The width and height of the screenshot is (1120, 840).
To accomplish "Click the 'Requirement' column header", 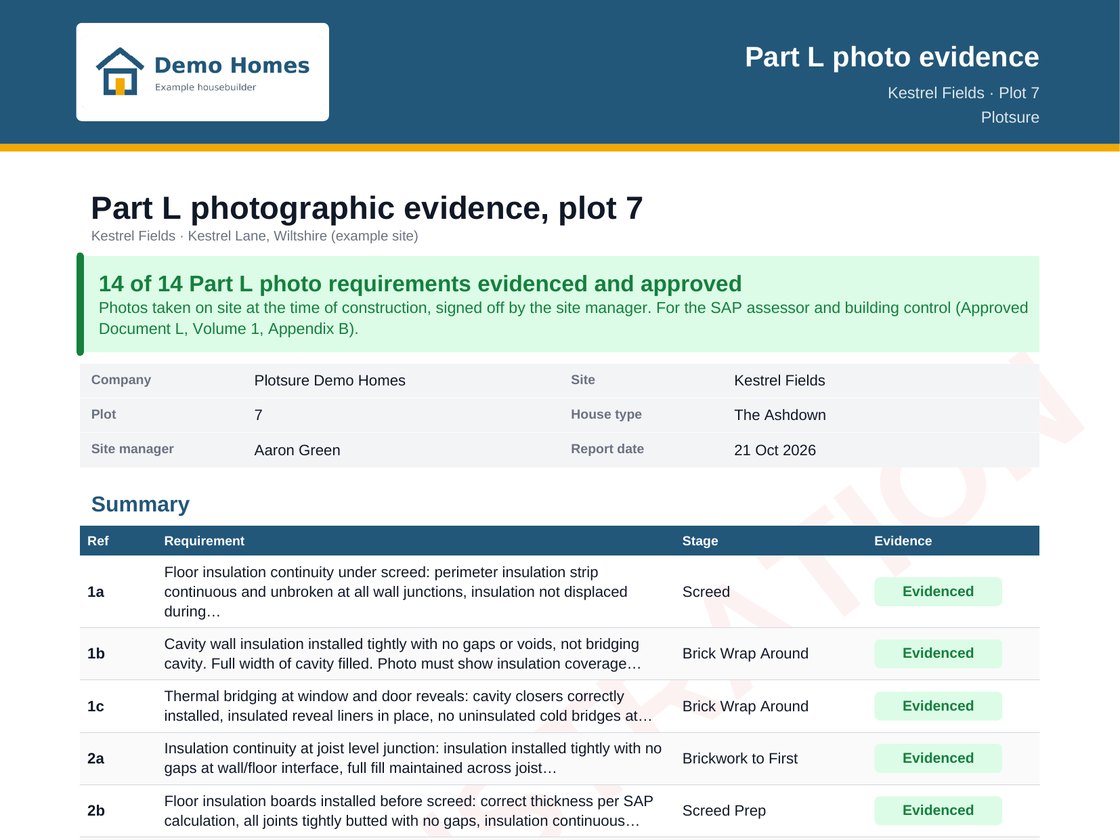I will click(204, 541).
